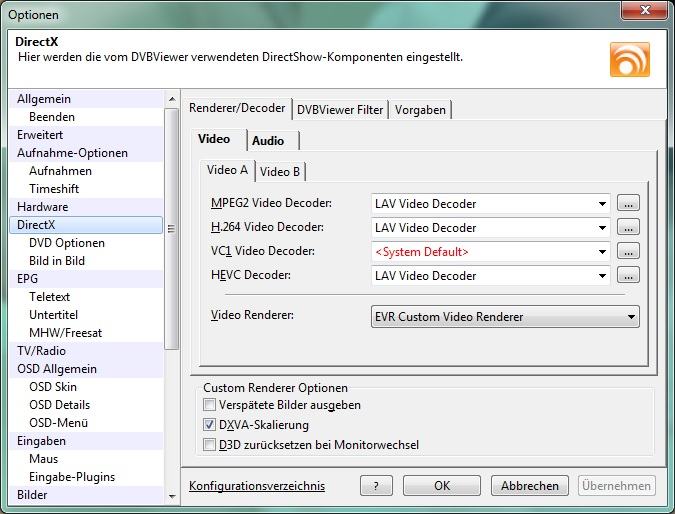Open HEVC Decoder settings ellipsis button
The image size is (675, 514).
[628, 275]
